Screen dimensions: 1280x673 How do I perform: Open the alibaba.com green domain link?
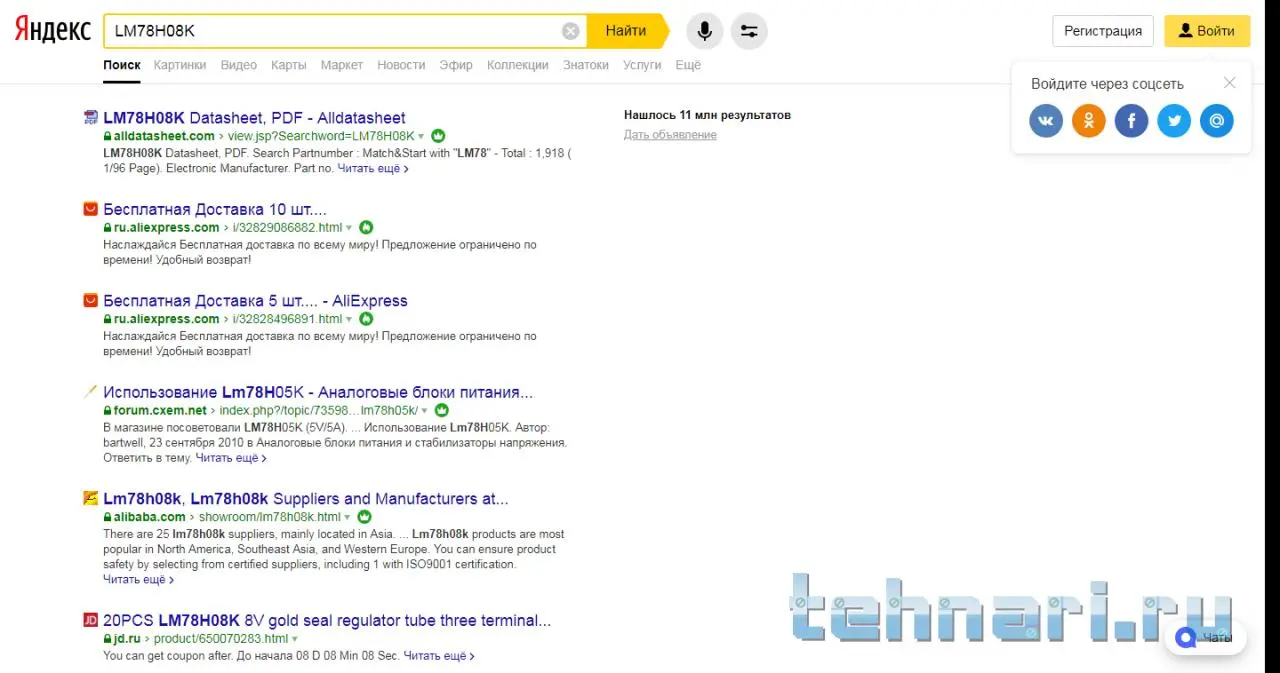click(149, 517)
